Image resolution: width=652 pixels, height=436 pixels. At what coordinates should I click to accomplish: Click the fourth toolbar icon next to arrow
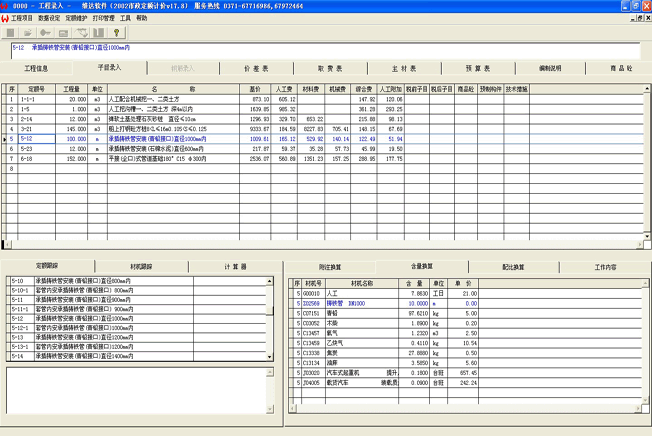(63, 31)
